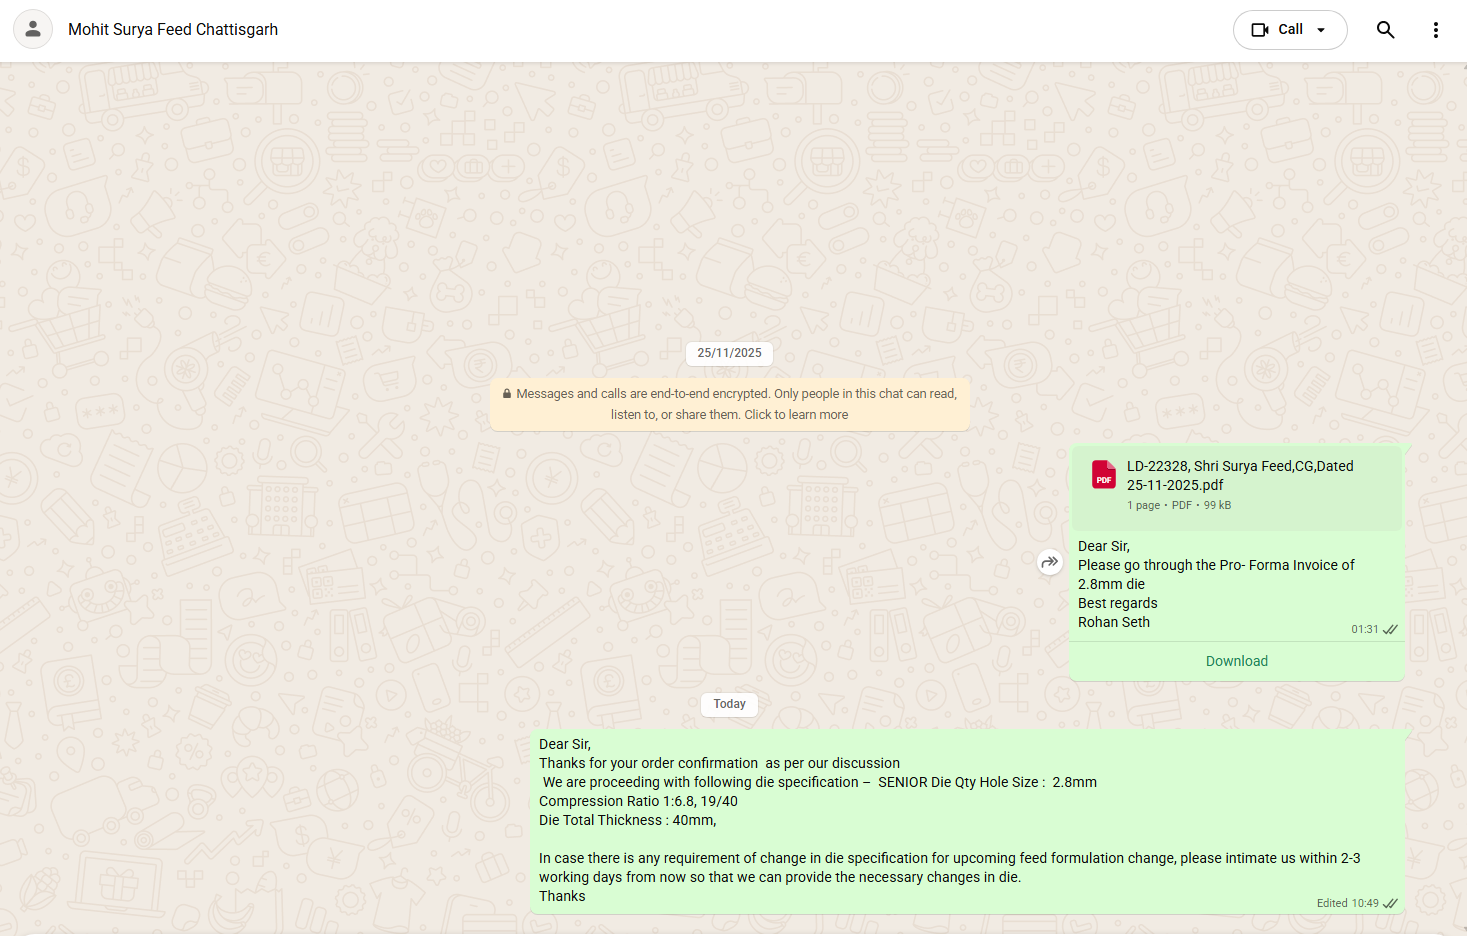The image size is (1467, 936).
Task: Click the red PDF file icon
Action: coord(1104,474)
